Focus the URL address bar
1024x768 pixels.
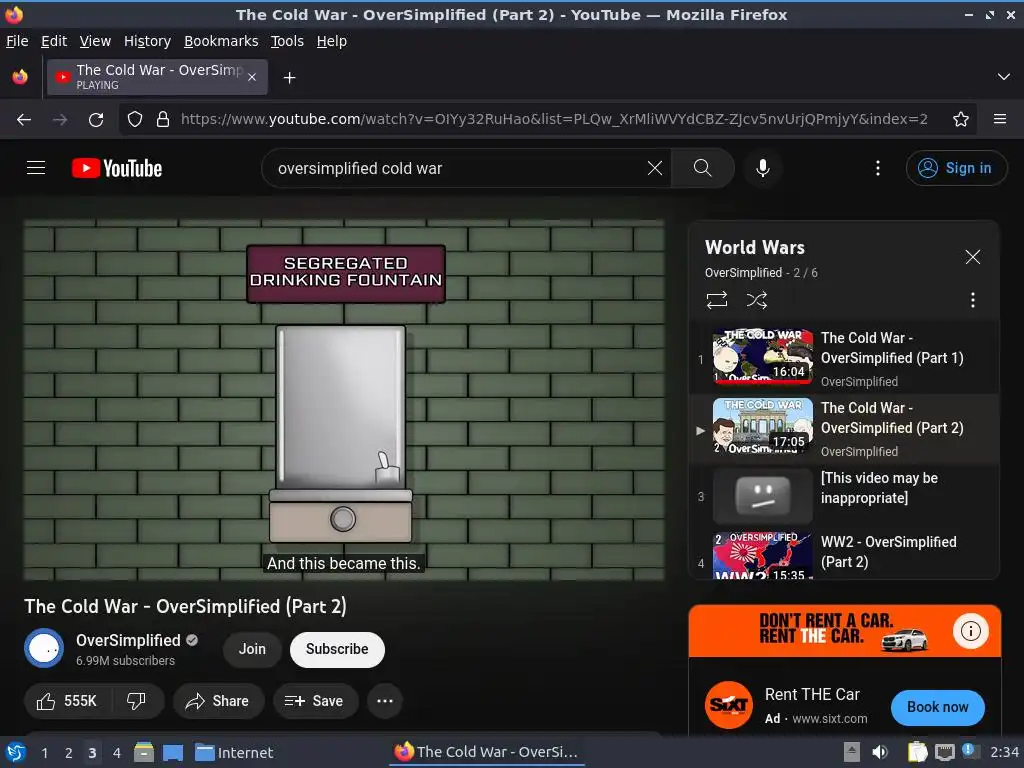click(x=554, y=120)
